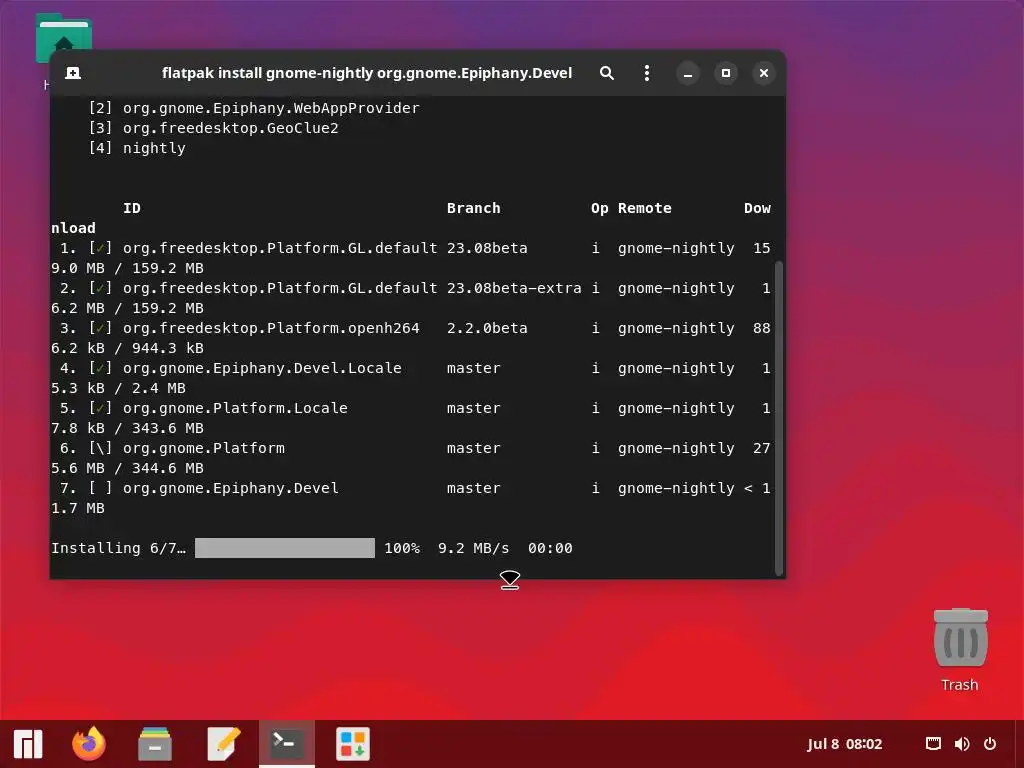Click the 'Remote' column header
The width and height of the screenshot is (1024, 768).
tap(645, 208)
